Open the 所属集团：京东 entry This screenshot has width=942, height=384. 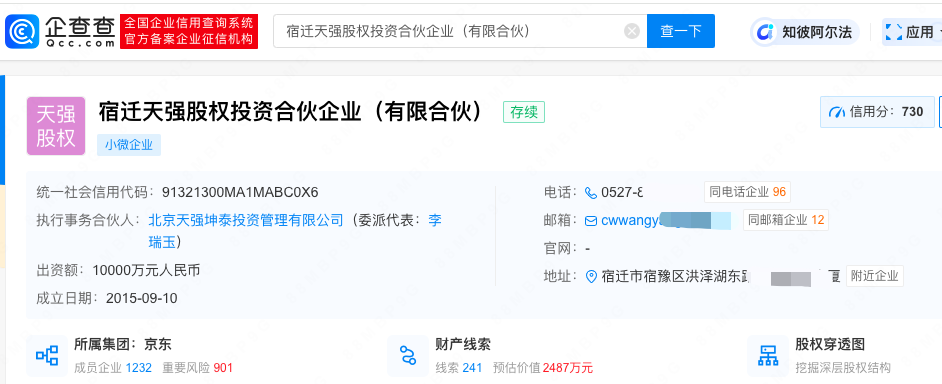(x=123, y=344)
